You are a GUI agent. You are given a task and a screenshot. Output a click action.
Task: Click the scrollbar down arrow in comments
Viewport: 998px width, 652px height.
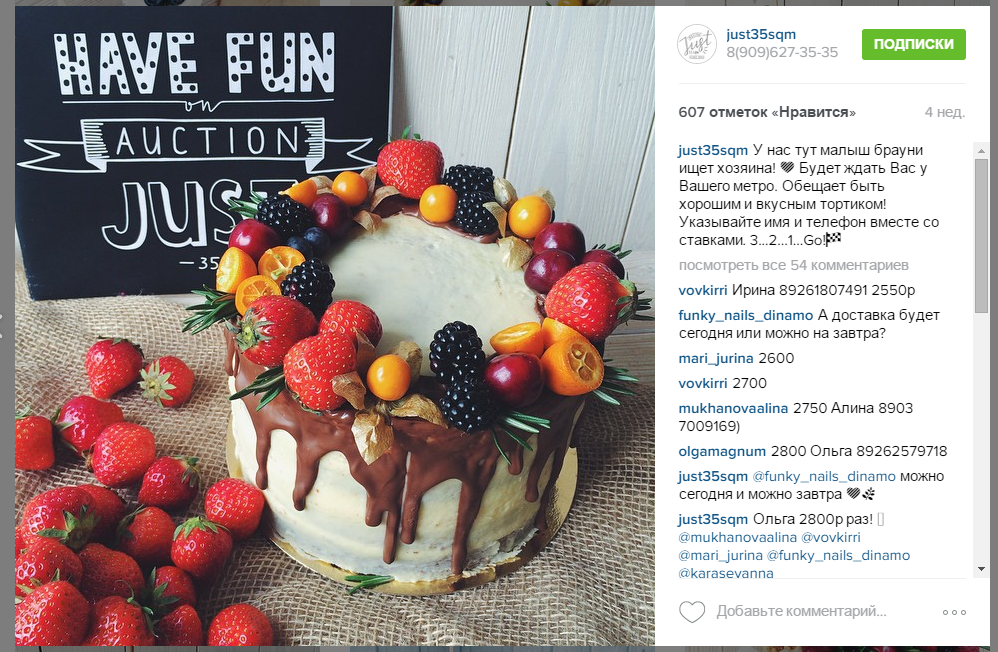tap(981, 569)
